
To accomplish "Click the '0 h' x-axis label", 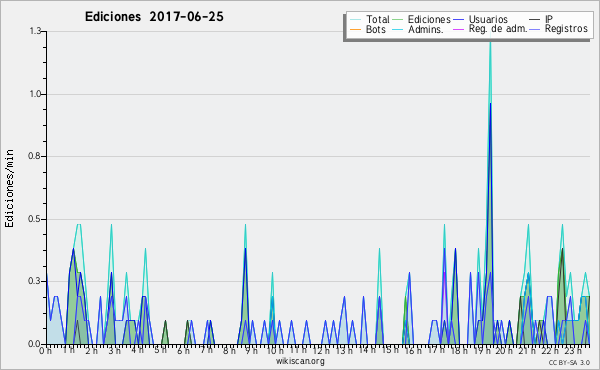I will (46, 351).
